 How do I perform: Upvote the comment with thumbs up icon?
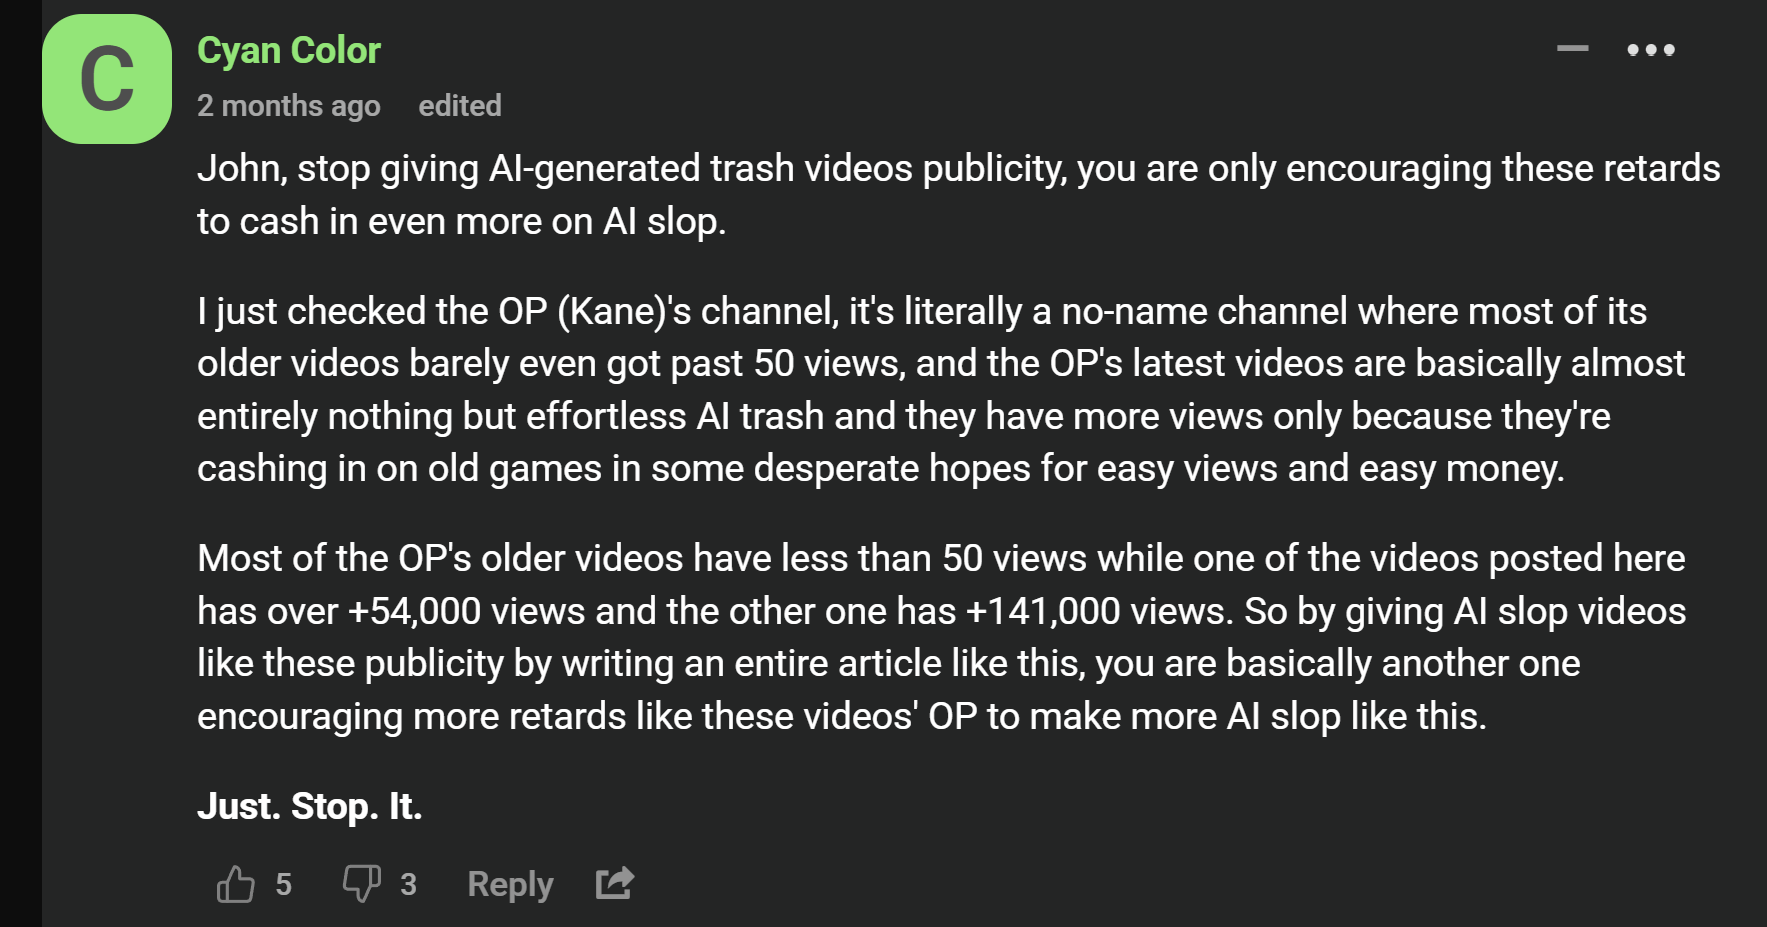coord(236,884)
